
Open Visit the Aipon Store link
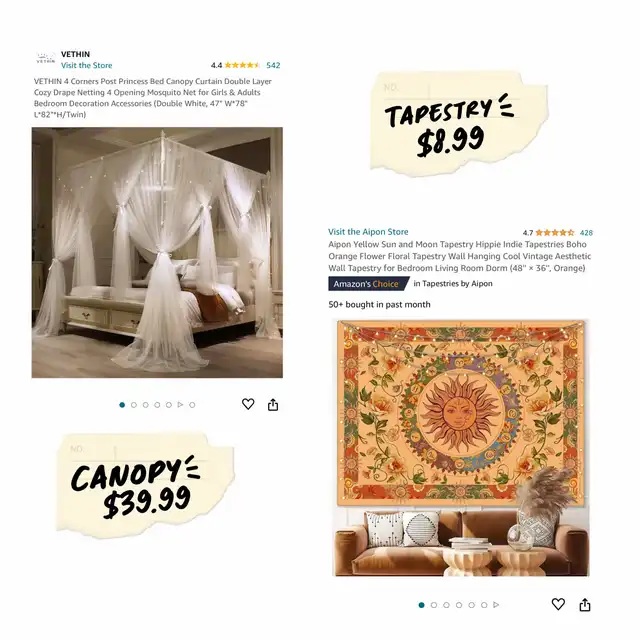[x=368, y=232]
